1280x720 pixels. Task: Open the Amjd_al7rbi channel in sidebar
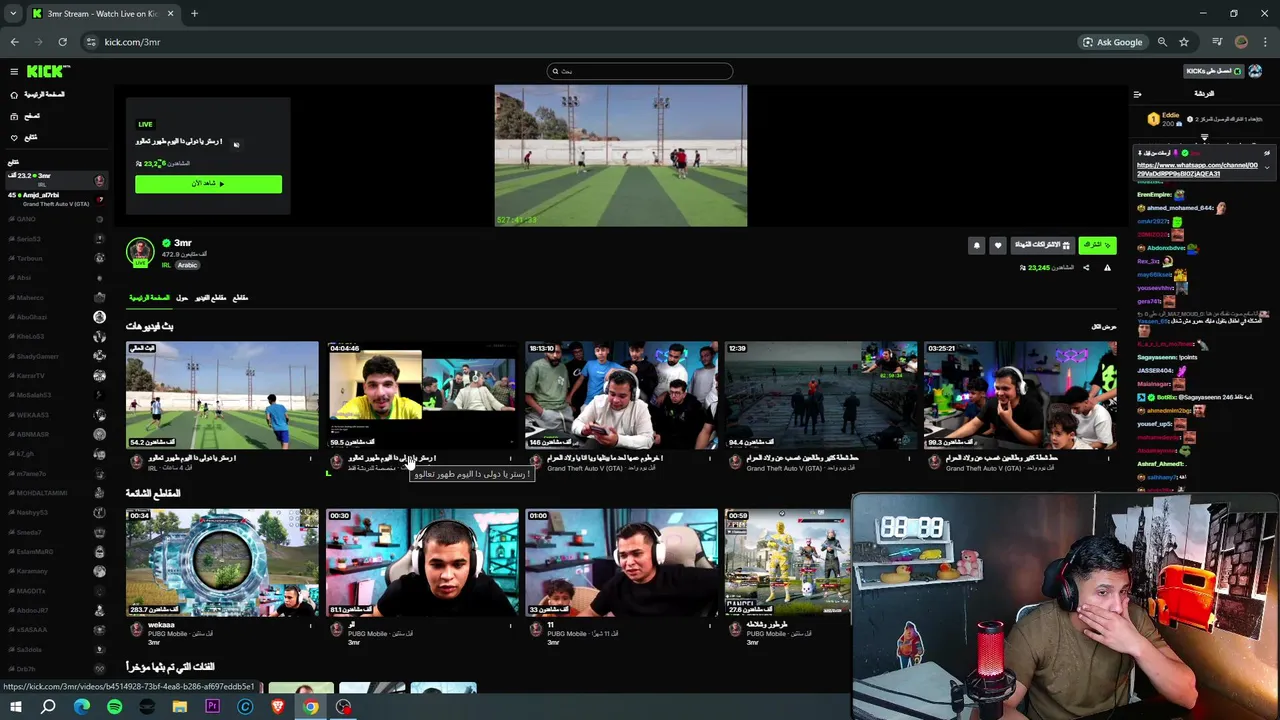coord(56,199)
